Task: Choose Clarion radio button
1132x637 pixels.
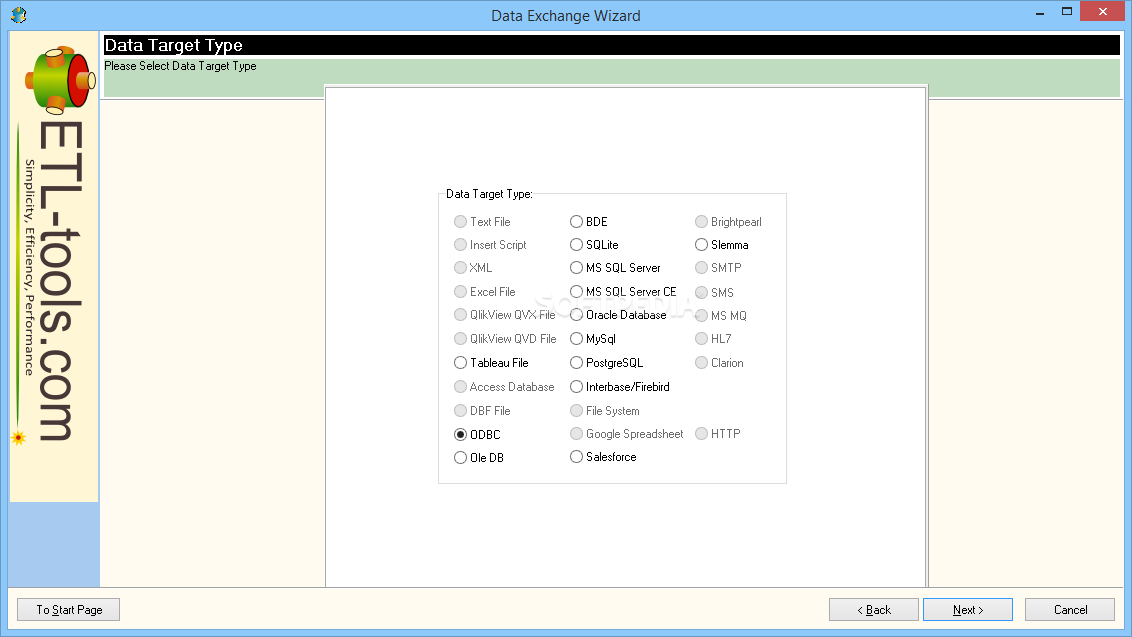Action: [x=719, y=363]
